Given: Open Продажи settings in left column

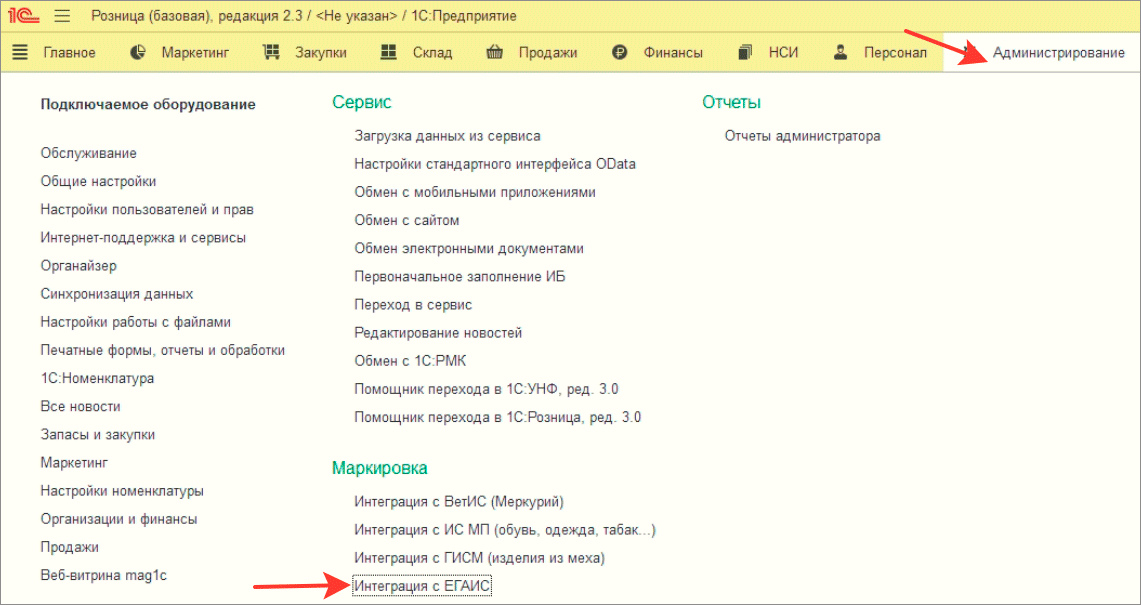Looking at the screenshot, I should (70, 547).
